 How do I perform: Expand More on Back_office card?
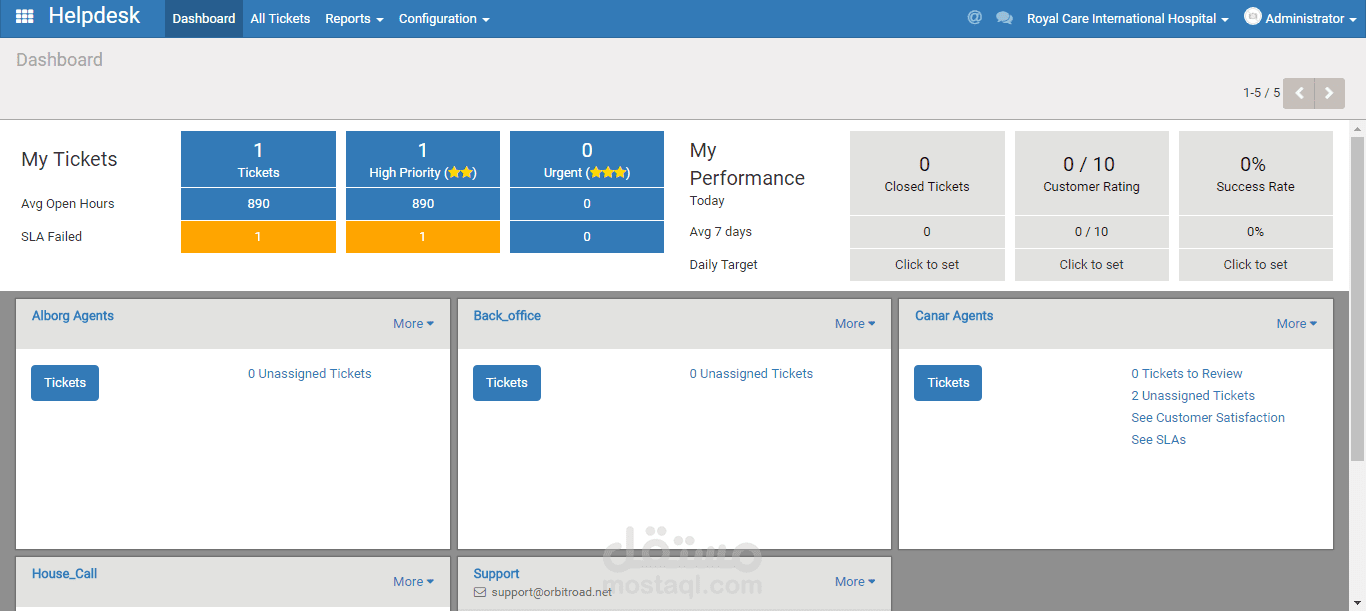pos(855,324)
